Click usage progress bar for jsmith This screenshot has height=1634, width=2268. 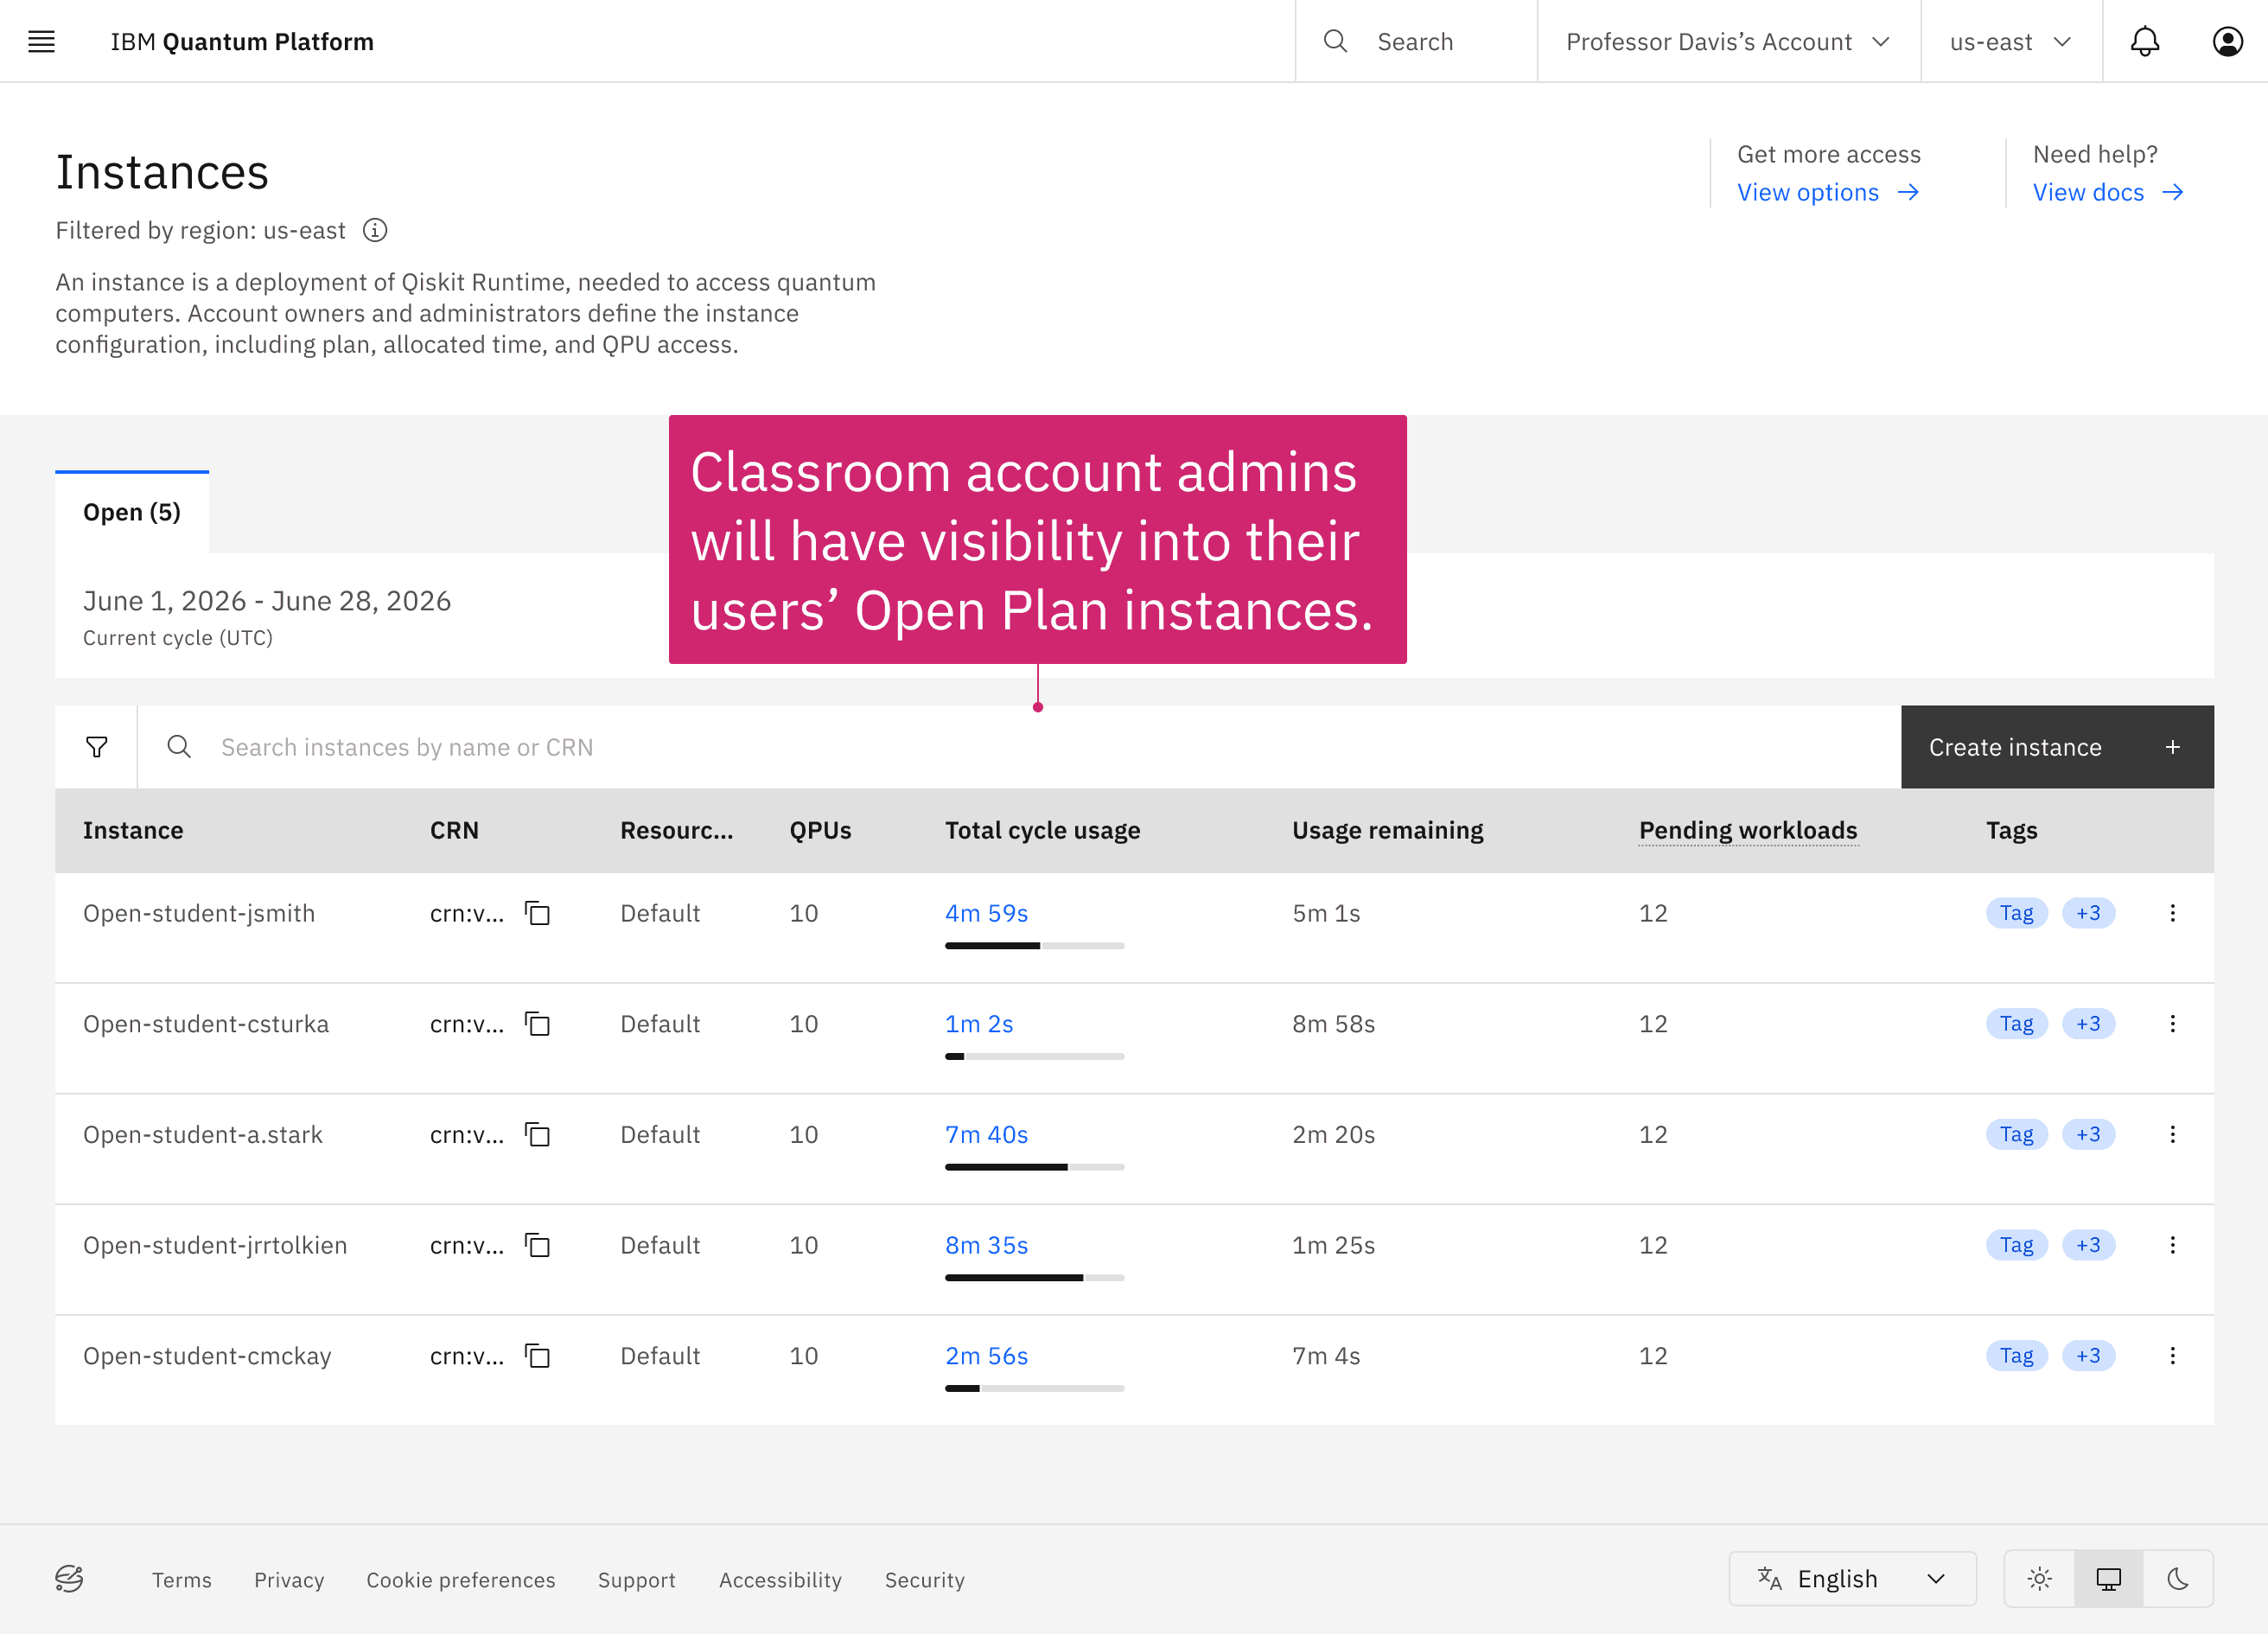(x=1034, y=945)
